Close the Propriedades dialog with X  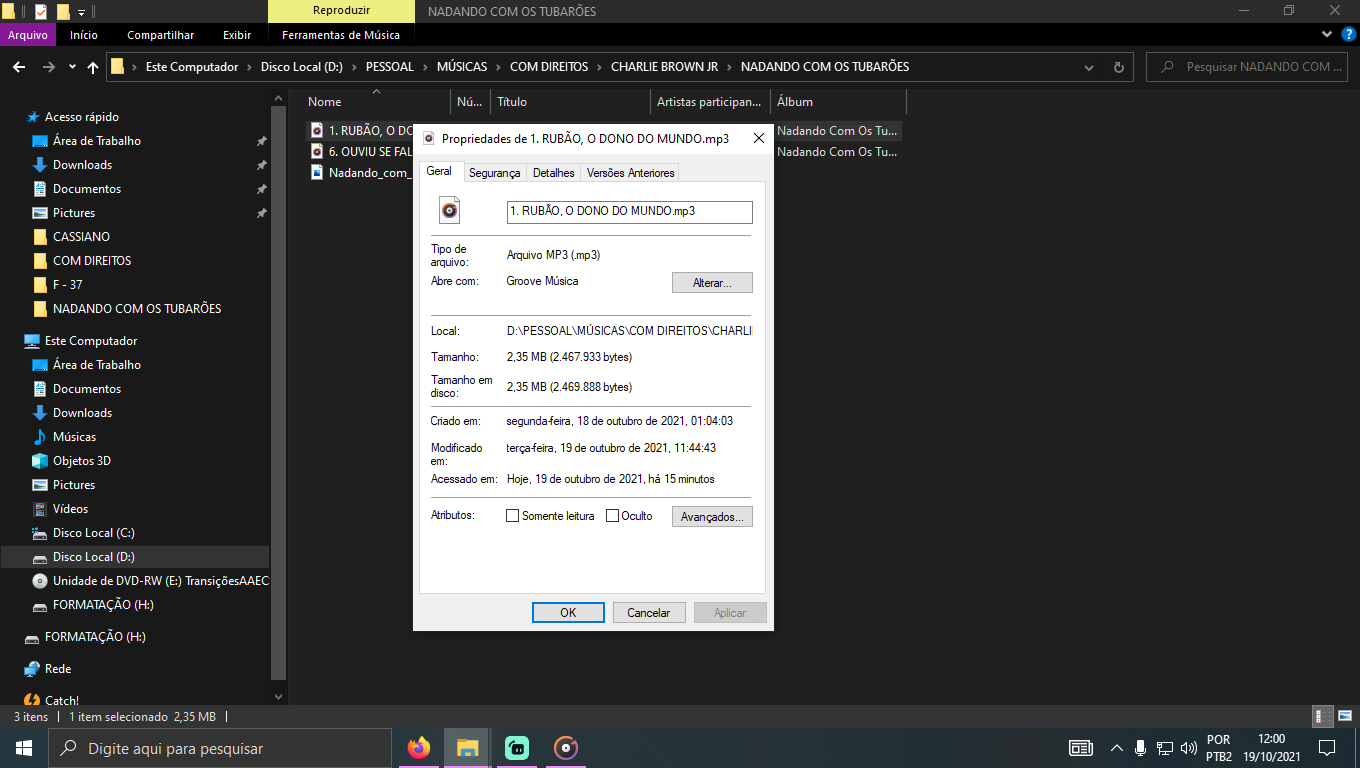(x=758, y=138)
